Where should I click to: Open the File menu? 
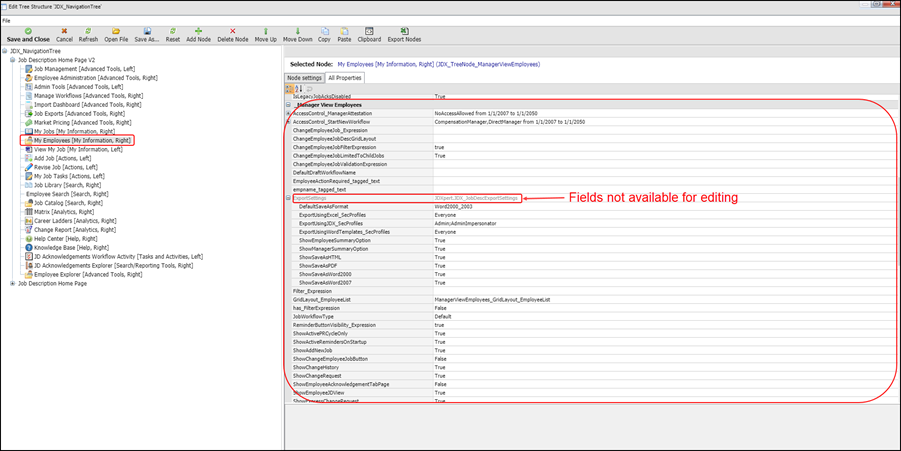click(7, 20)
